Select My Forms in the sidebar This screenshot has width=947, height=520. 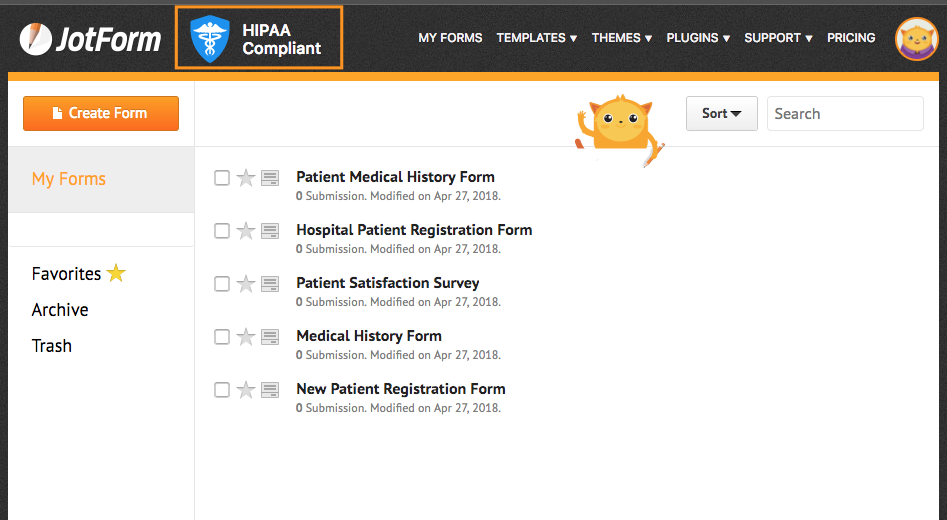click(x=101, y=179)
